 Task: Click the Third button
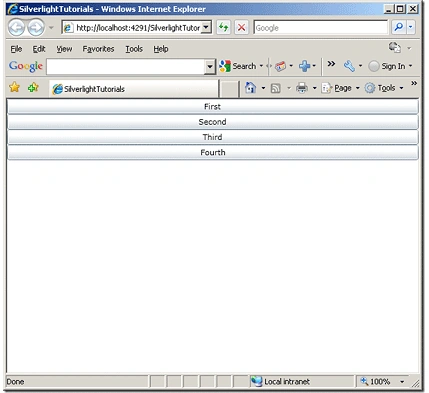213,137
